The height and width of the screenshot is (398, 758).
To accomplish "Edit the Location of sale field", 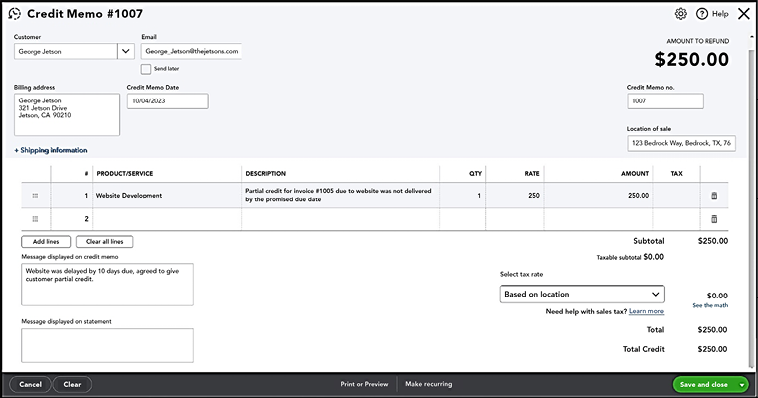I will pyautogui.click(x=681, y=143).
